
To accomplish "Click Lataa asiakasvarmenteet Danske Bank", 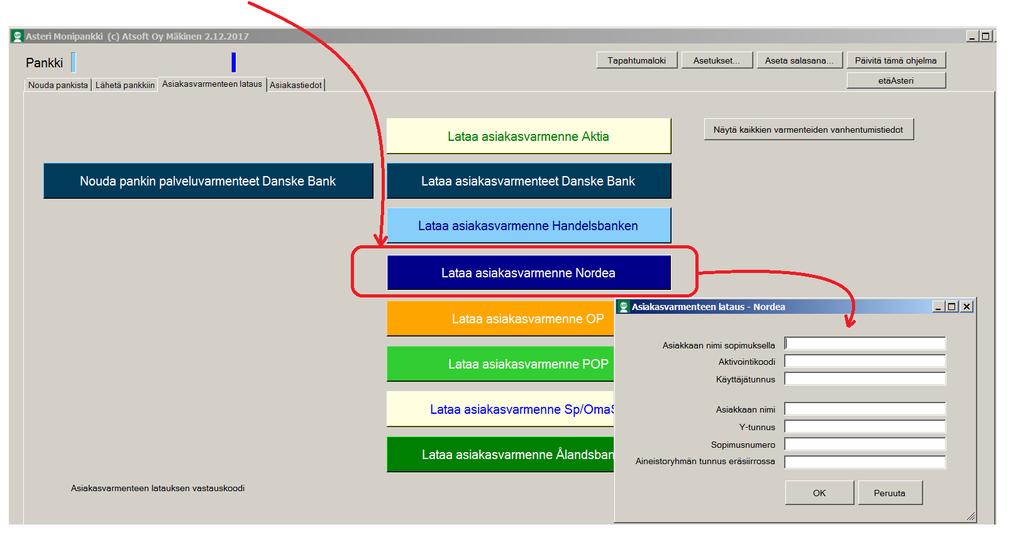I will [528, 181].
